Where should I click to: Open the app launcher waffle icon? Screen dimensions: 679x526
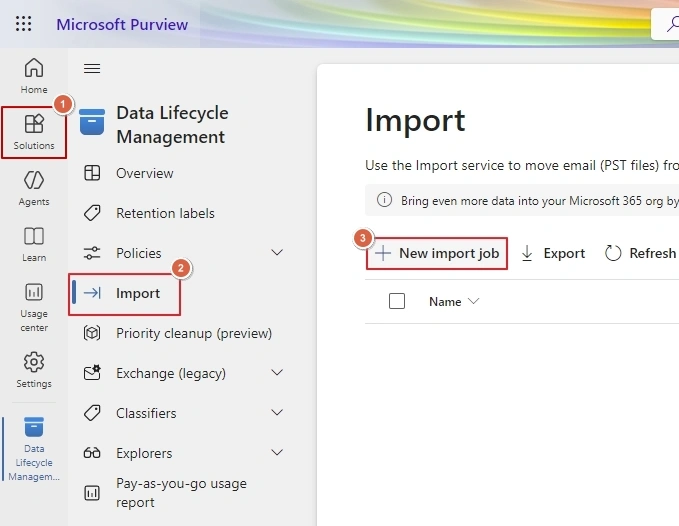pyautogui.click(x=23, y=23)
